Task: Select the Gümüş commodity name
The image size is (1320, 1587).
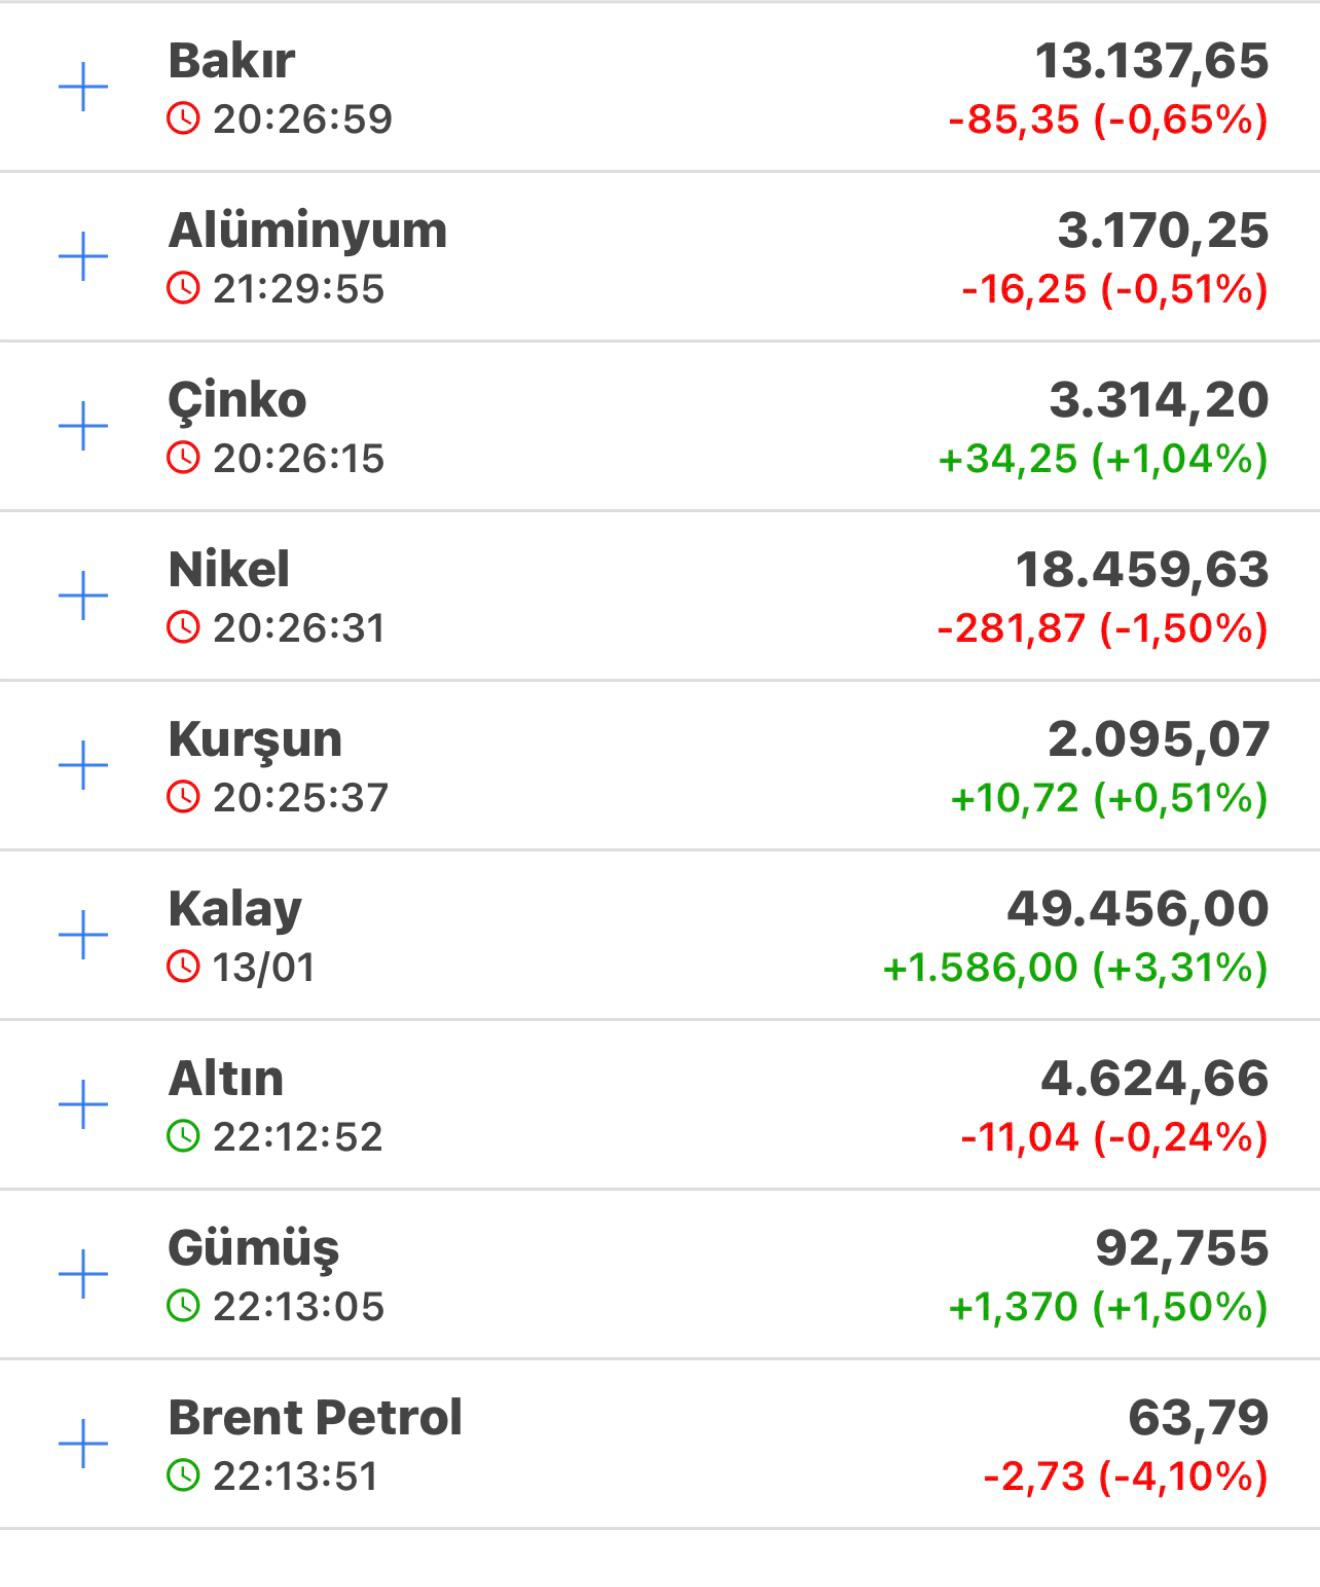Action: click(x=253, y=1248)
